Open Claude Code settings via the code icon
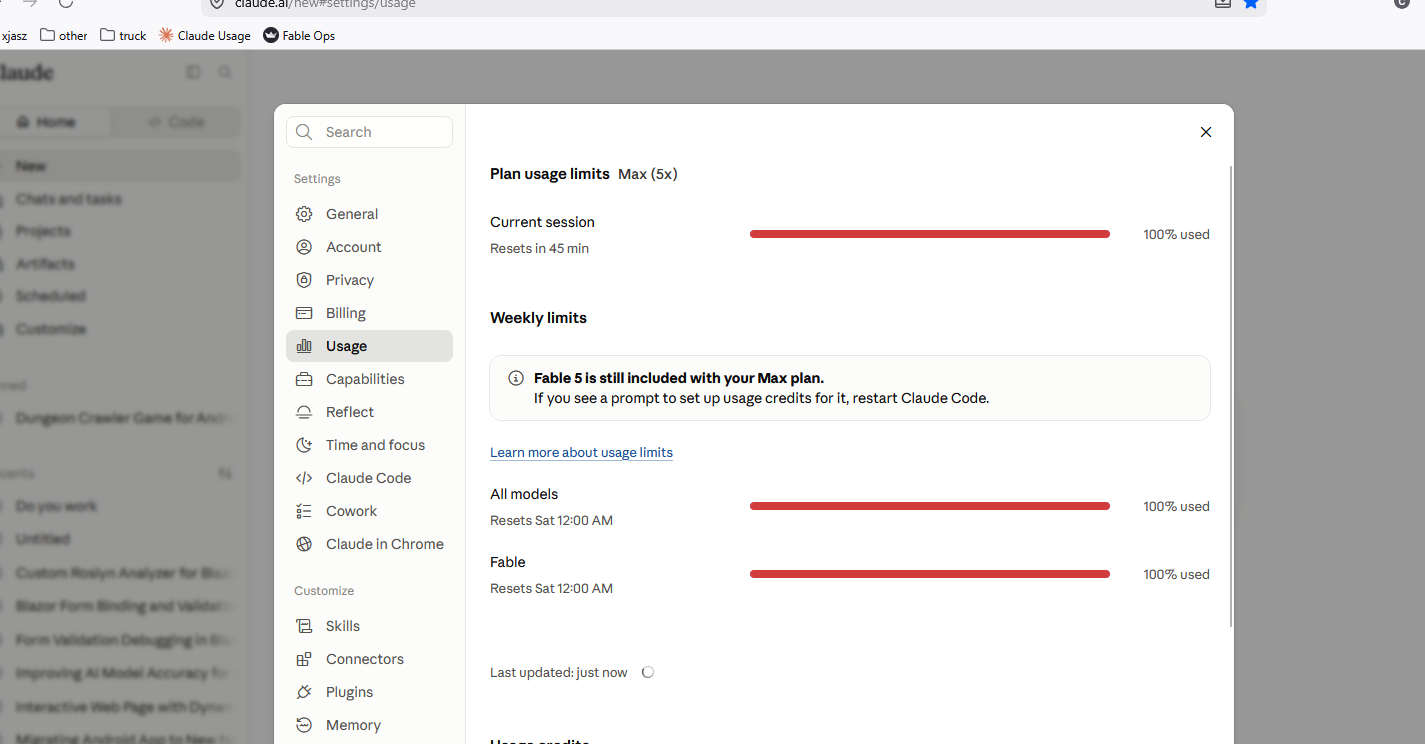1425x744 pixels. point(304,478)
